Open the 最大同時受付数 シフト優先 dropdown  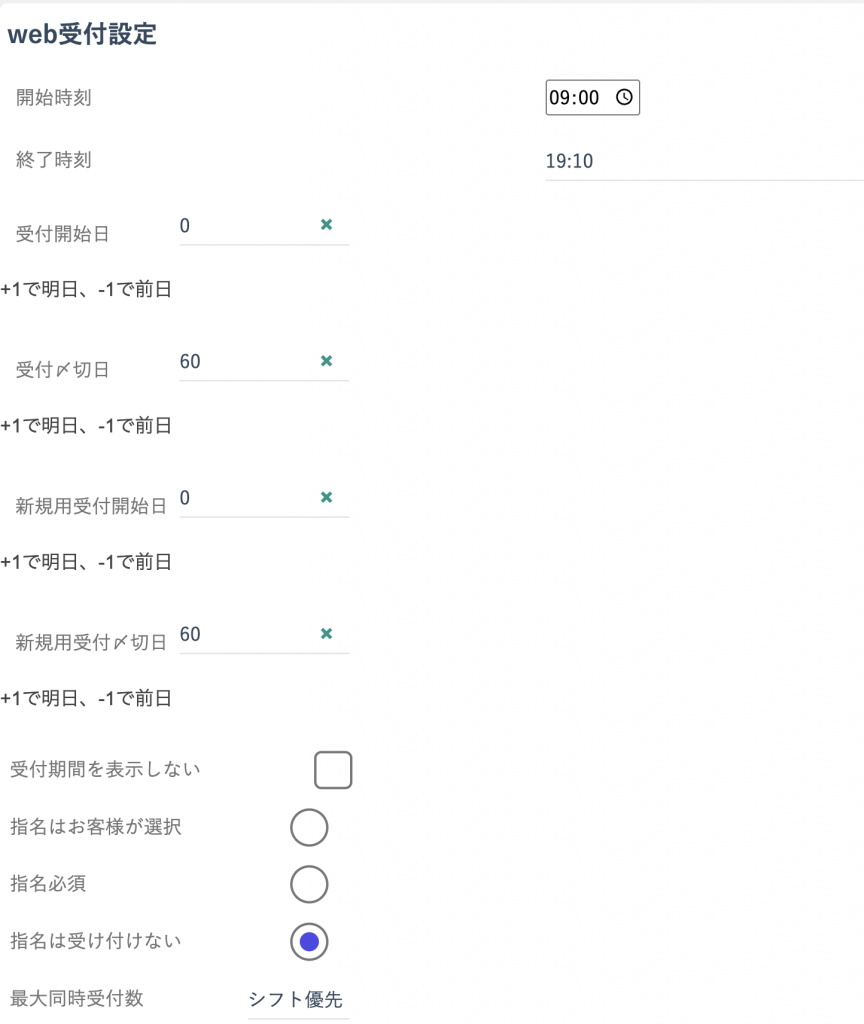(298, 1000)
